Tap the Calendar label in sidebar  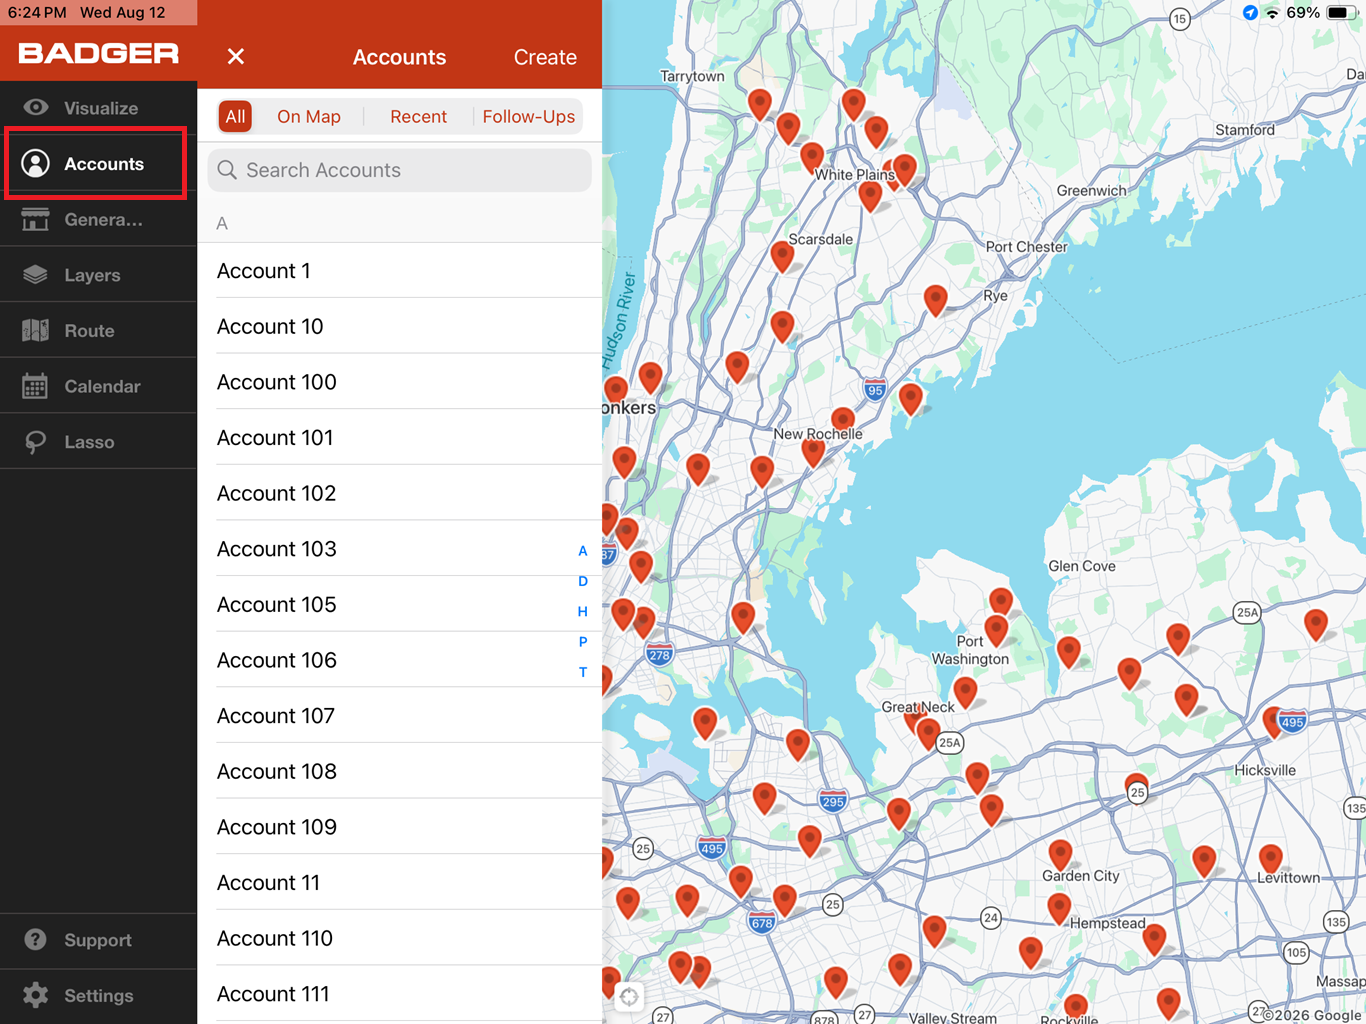click(x=102, y=386)
